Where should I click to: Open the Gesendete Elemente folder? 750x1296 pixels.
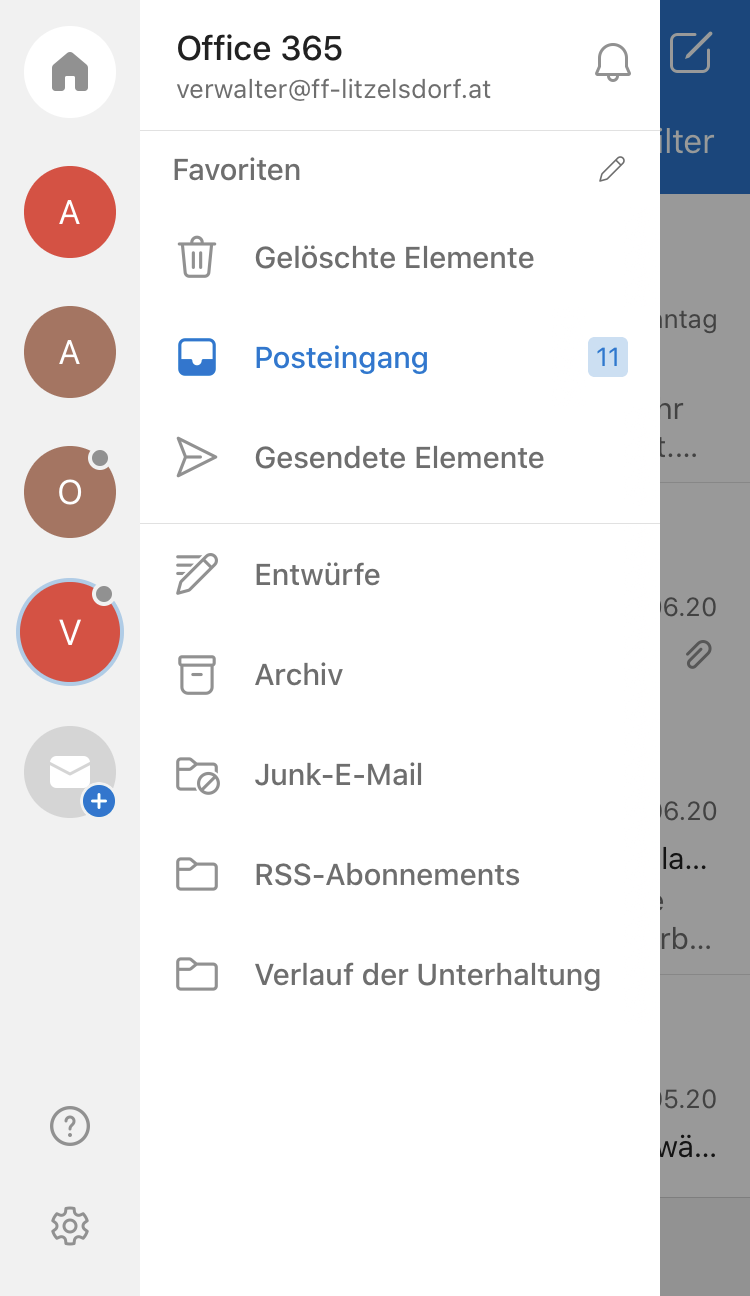coord(400,457)
